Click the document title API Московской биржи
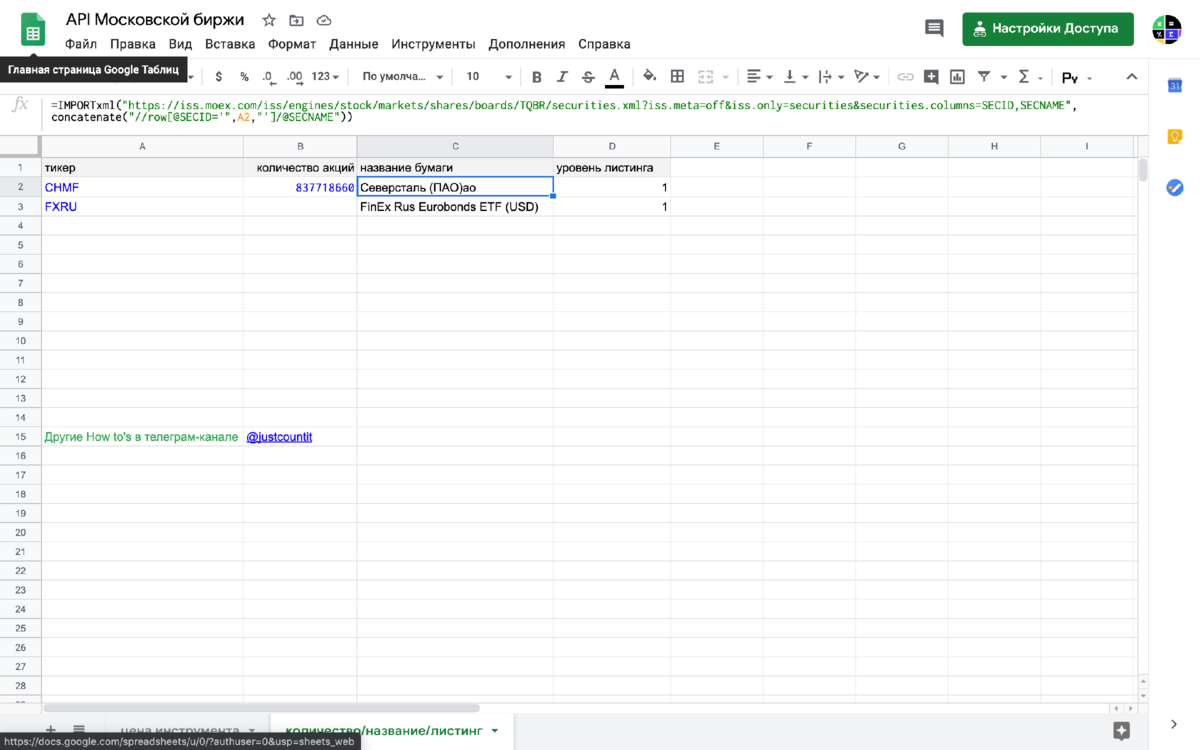 tap(155, 20)
